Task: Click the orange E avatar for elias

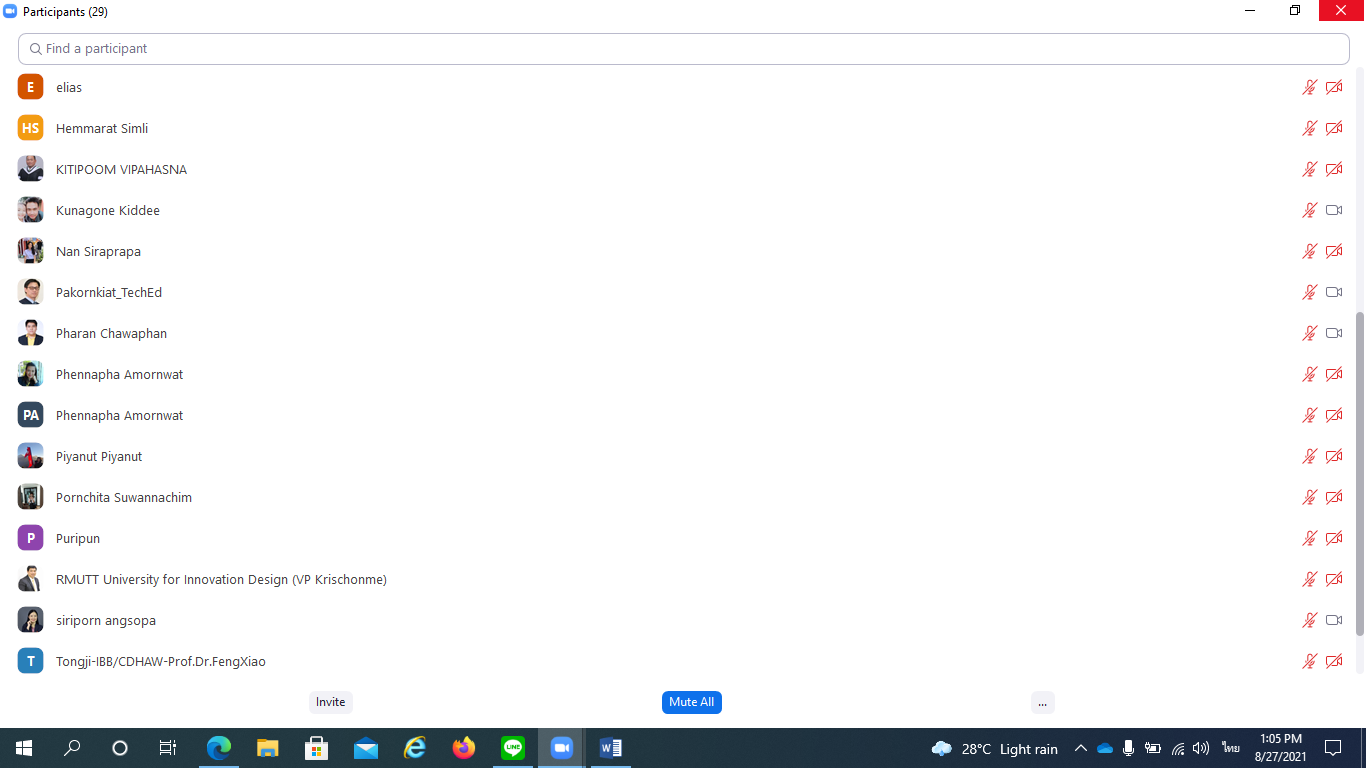Action: pos(30,87)
